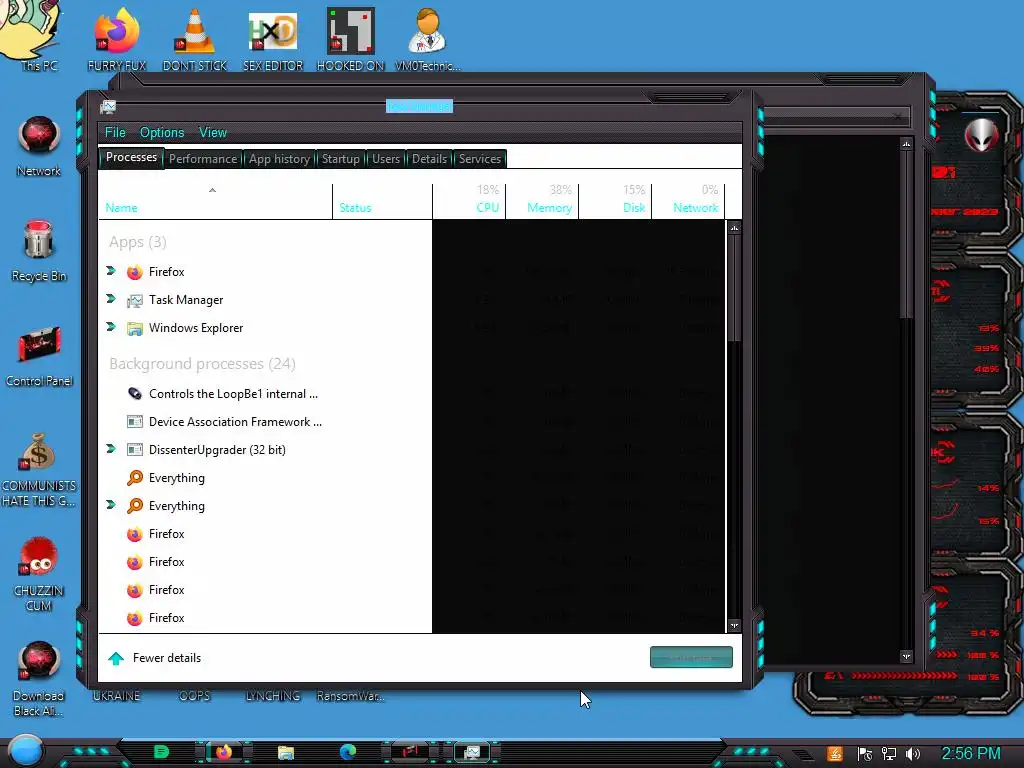Image resolution: width=1024 pixels, height=768 pixels.
Task: Open the green Dissenter taskbar icon
Action: (x=161, y=752)
